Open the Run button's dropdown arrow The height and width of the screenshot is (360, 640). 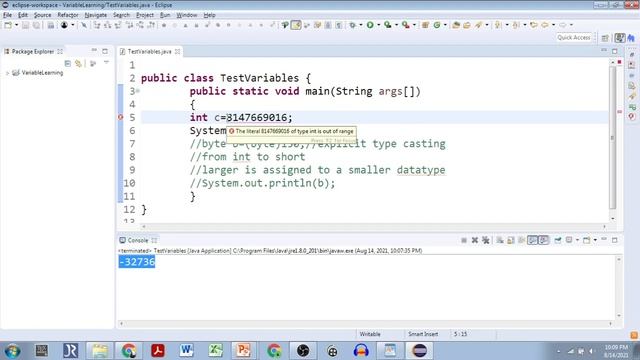point(378,25)
